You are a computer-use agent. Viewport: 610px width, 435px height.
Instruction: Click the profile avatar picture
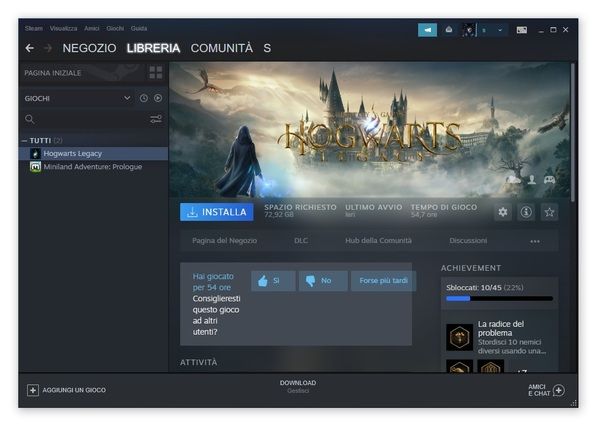click(469, 30)
